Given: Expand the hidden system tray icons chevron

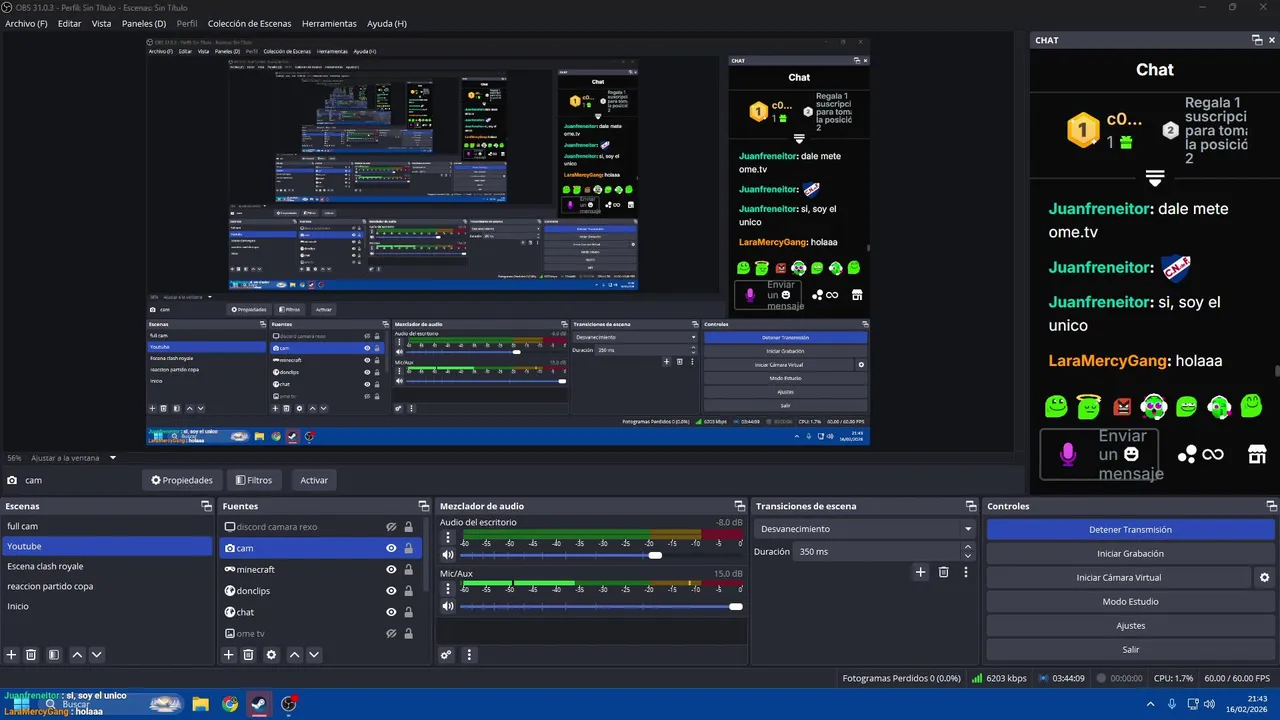Looking at the screenshot, I should click(1150, 704).
